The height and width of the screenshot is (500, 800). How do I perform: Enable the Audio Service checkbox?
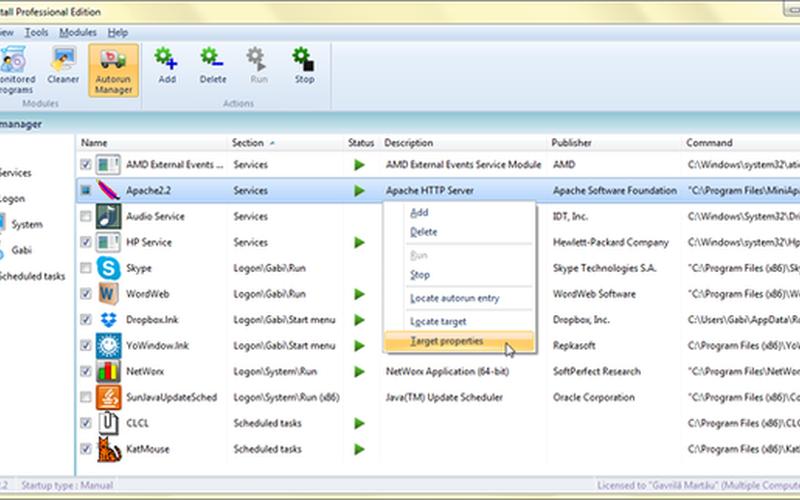coord(86,216)
